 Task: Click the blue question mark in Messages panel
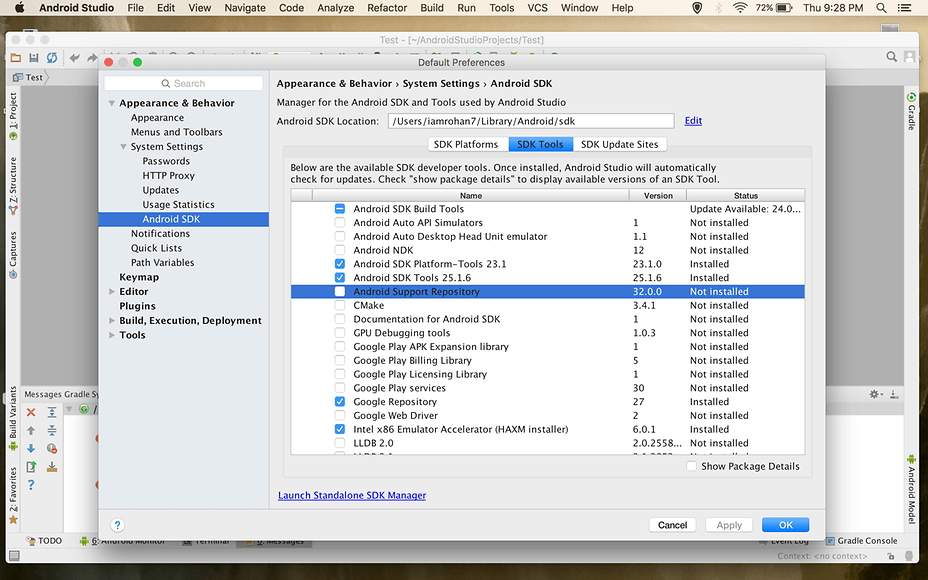(x=31, y=485)
